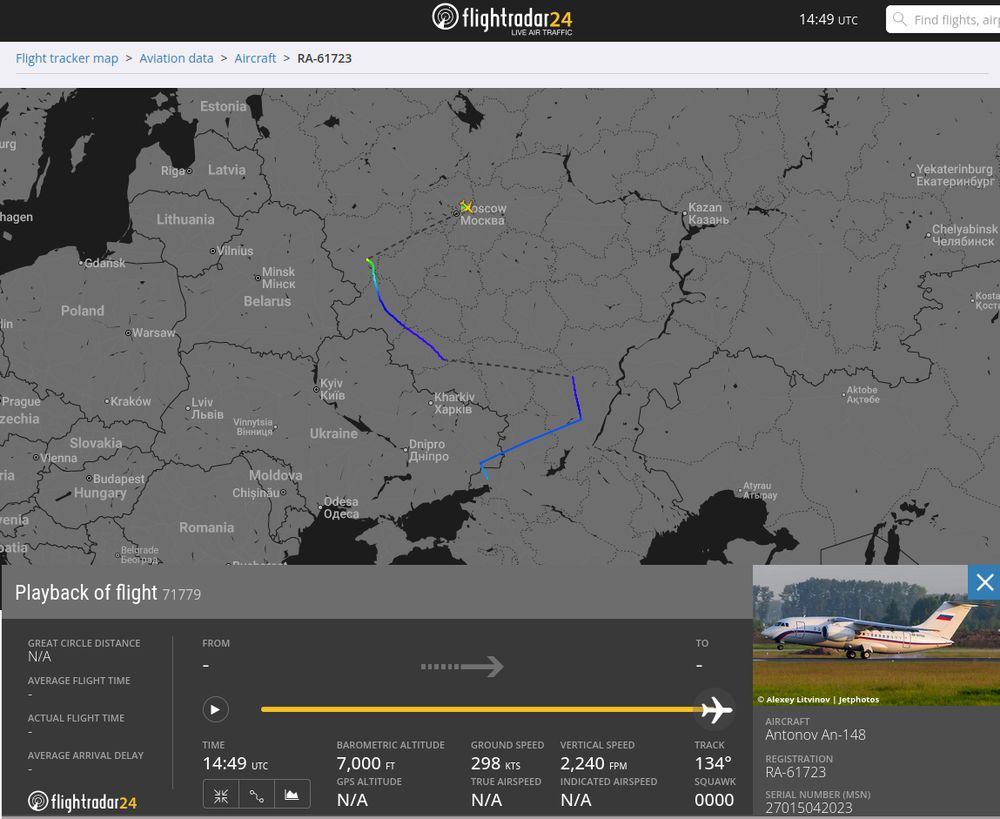
Task: Click the Chelyabinsk city label on map
Action: coord(964,235)
